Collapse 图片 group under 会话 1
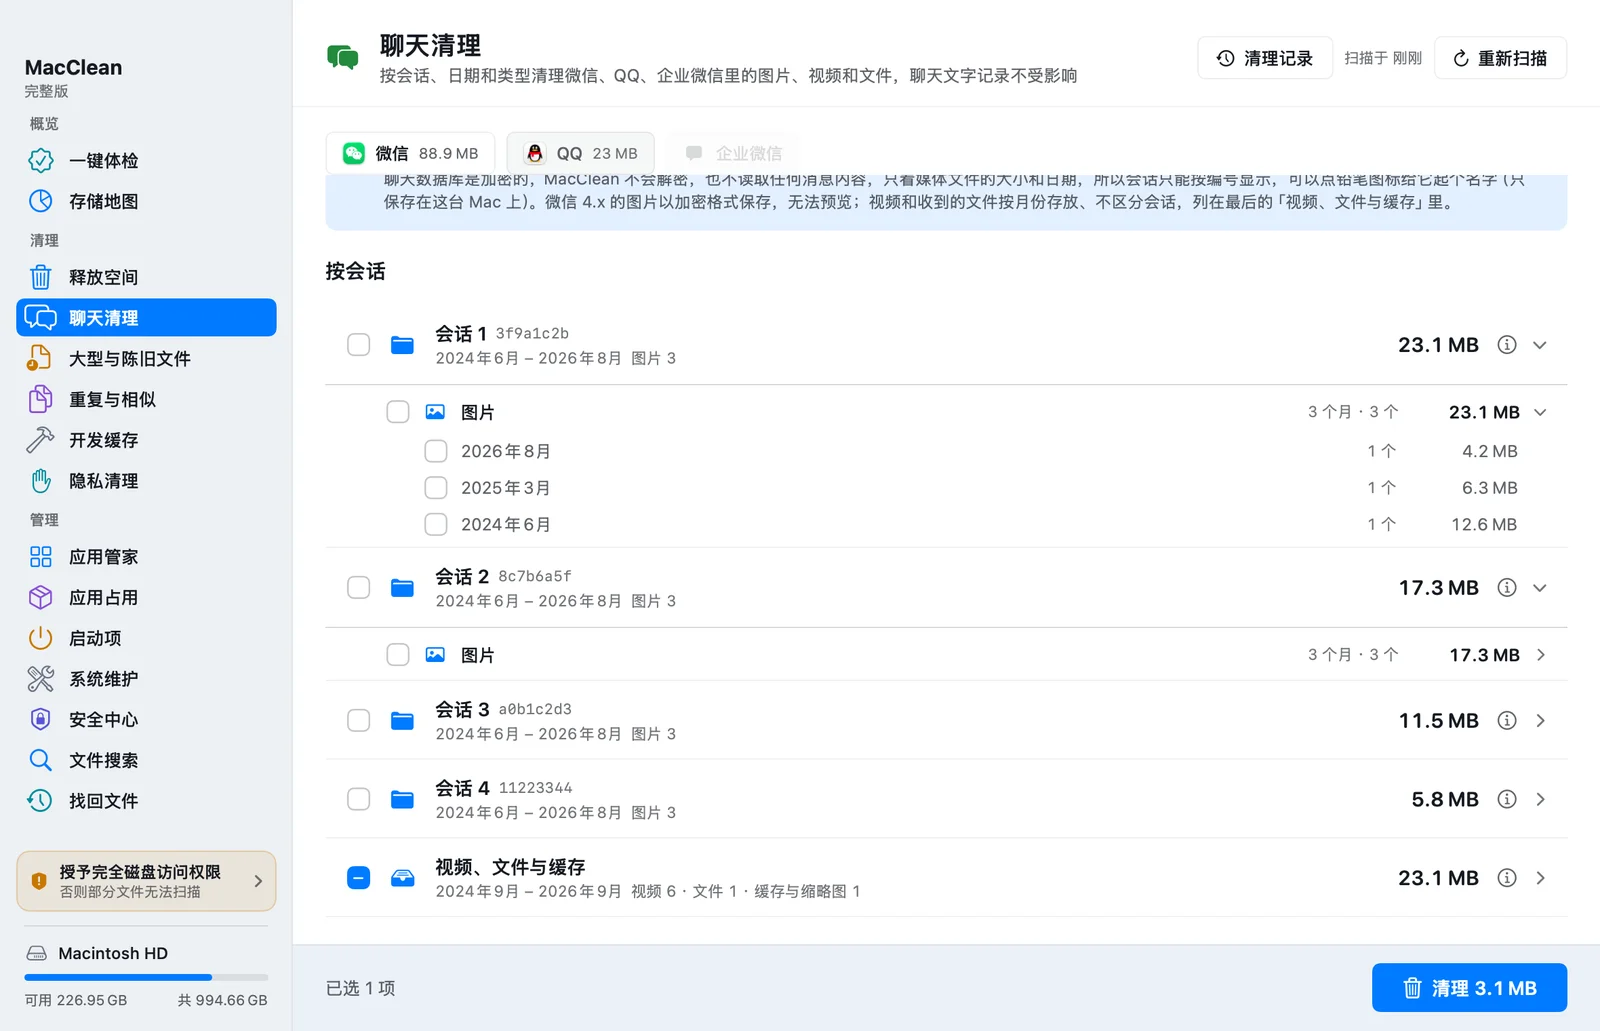Image resolution: width=1600 pixels, height=1031 pixels. click(x=1540, y=412)
